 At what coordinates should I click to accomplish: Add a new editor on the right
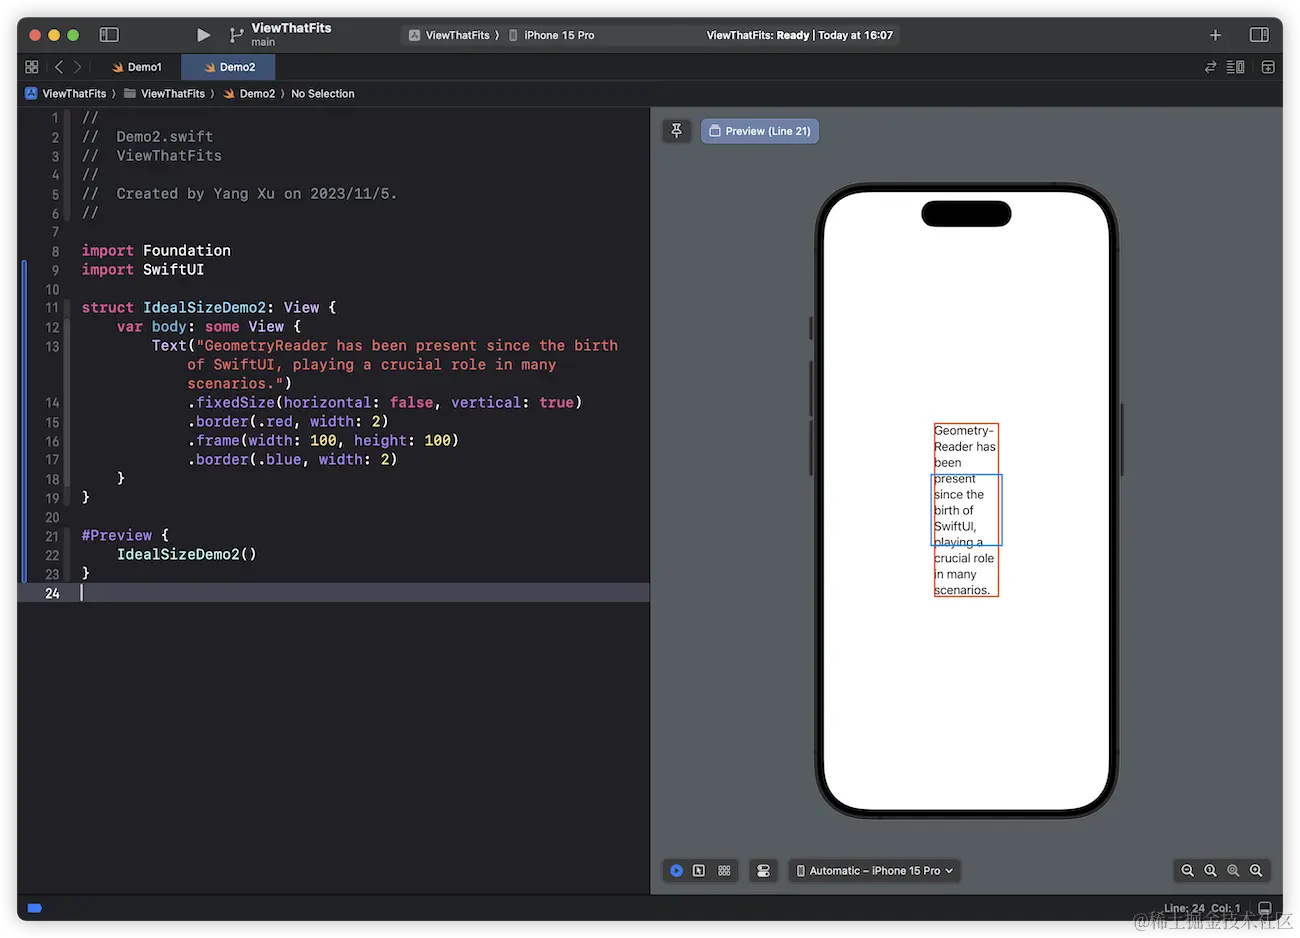(x=1268, y=67)
